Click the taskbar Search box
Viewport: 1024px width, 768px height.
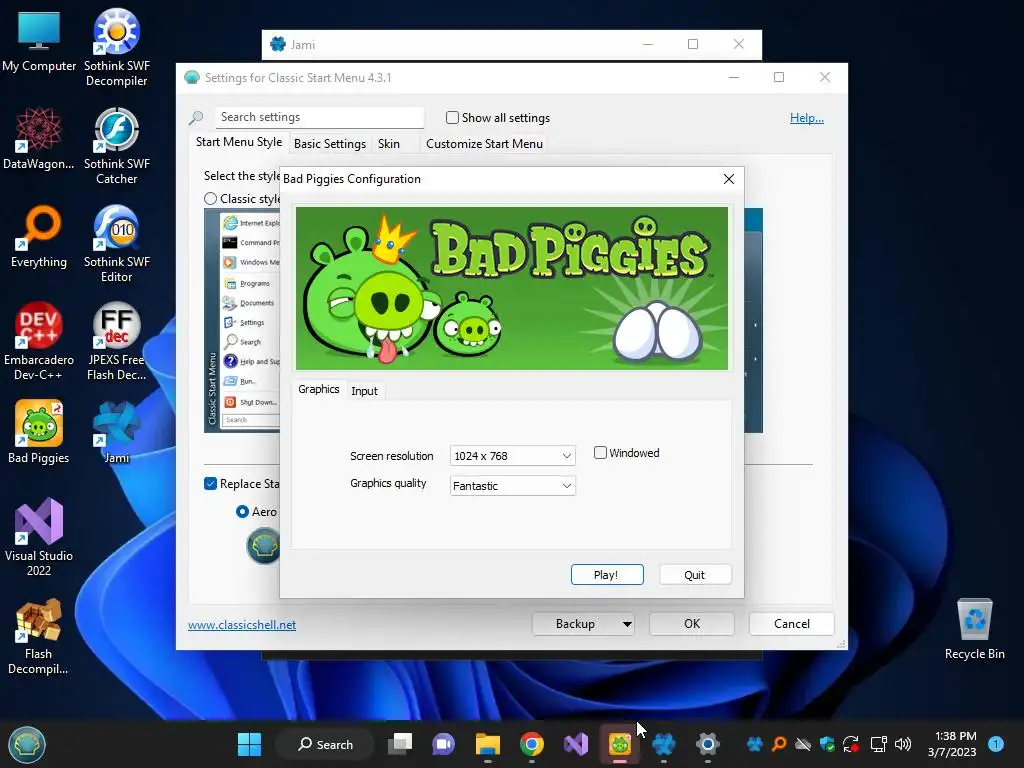325,744
